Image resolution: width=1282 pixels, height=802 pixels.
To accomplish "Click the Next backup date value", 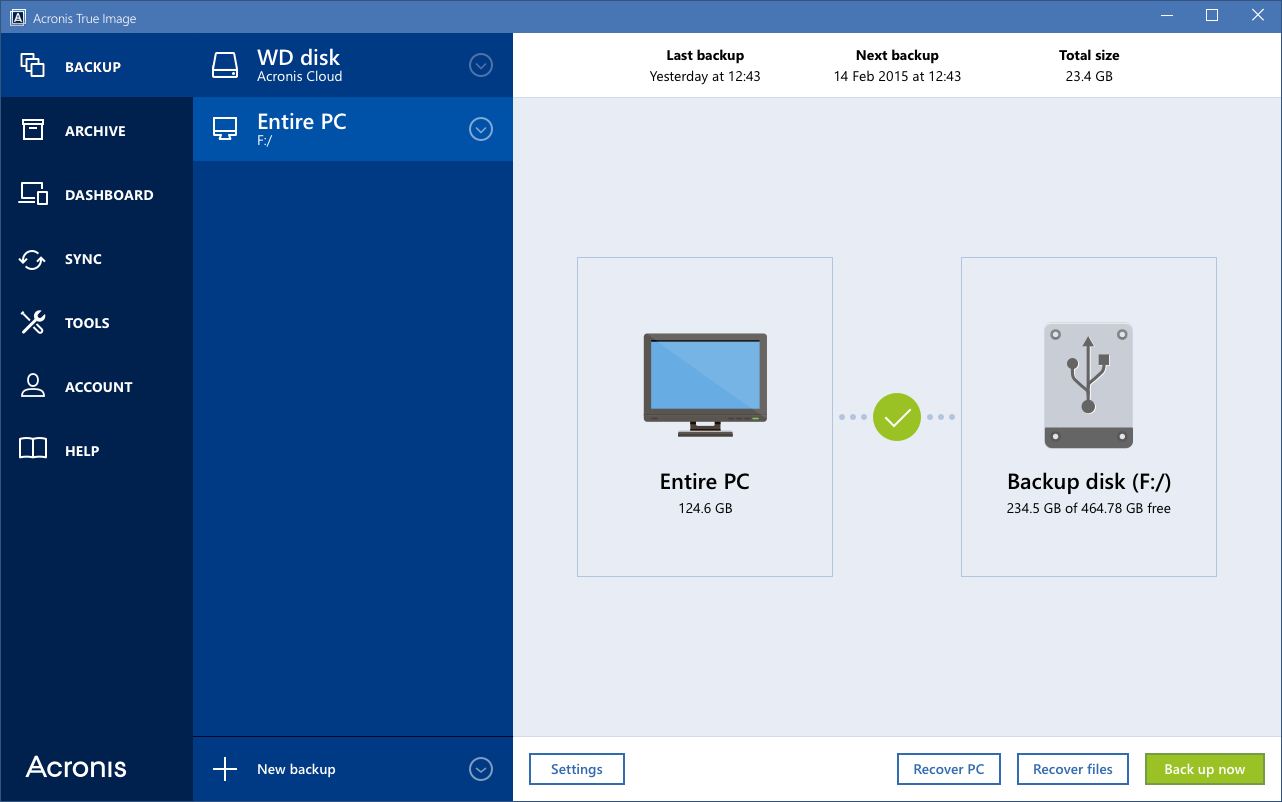I will 897,76.
